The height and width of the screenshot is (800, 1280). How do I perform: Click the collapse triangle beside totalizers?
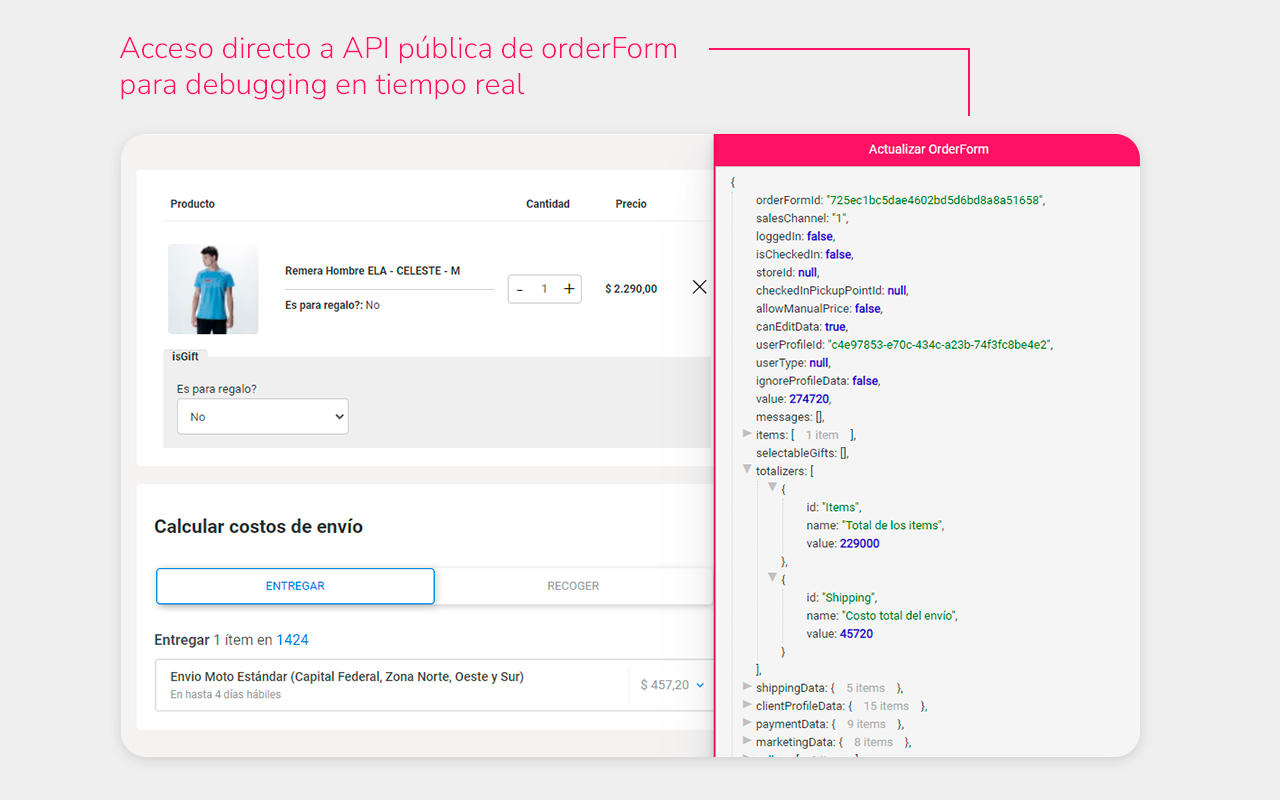(747, 470)
